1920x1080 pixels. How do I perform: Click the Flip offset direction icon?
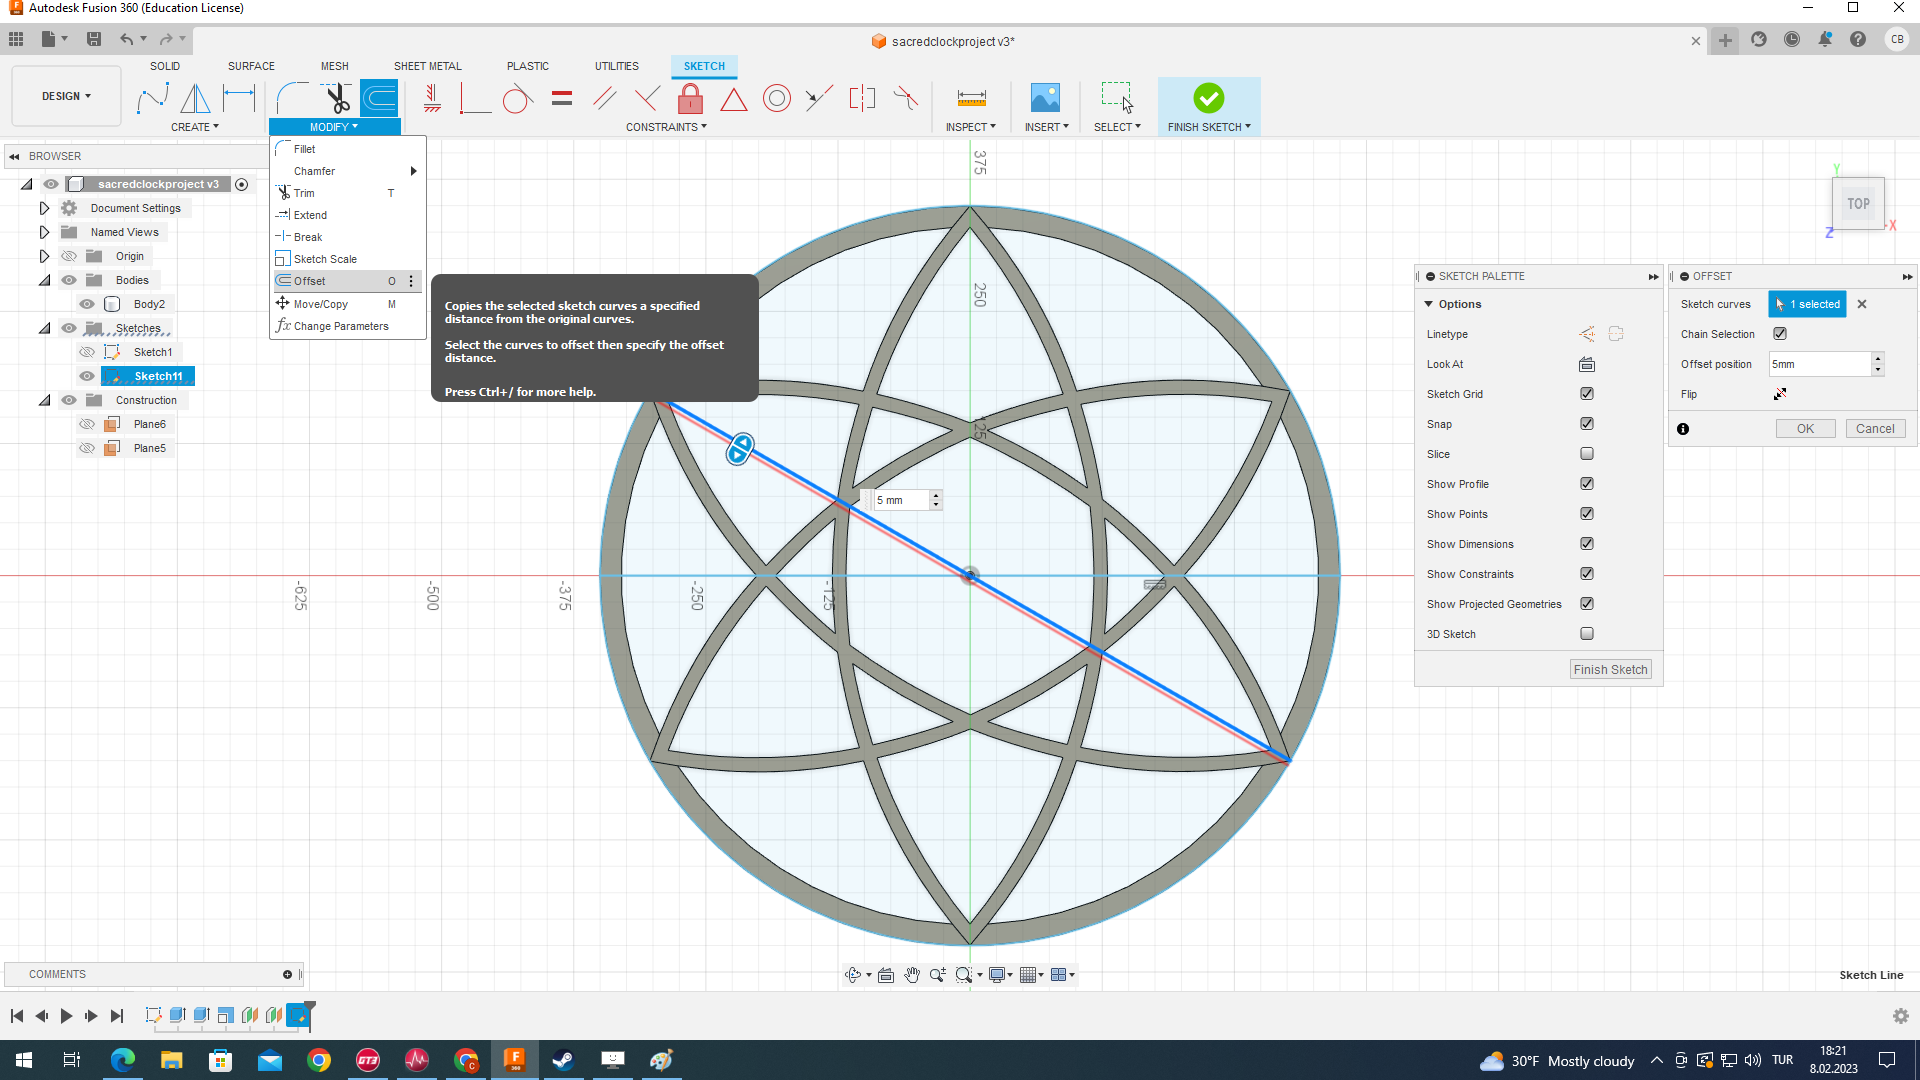(1780, 394)
